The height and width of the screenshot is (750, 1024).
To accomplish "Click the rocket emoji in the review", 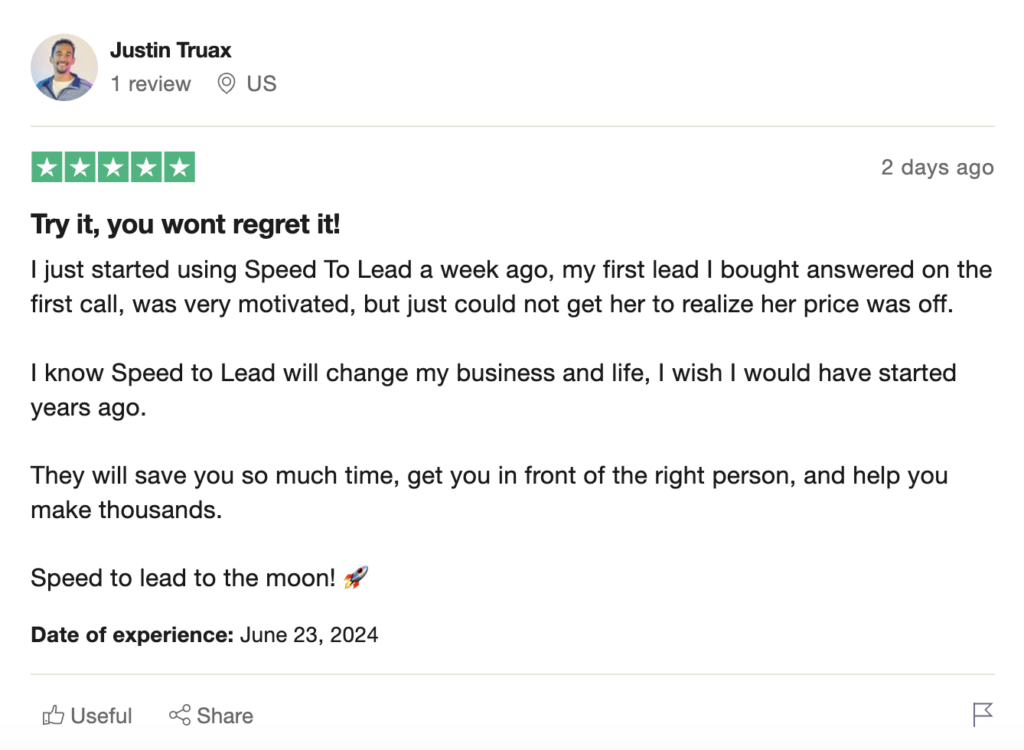I will 356,577.
